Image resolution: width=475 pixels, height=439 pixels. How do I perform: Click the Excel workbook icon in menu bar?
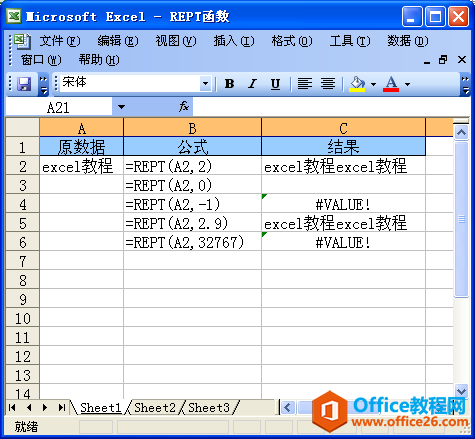point(22,41)
